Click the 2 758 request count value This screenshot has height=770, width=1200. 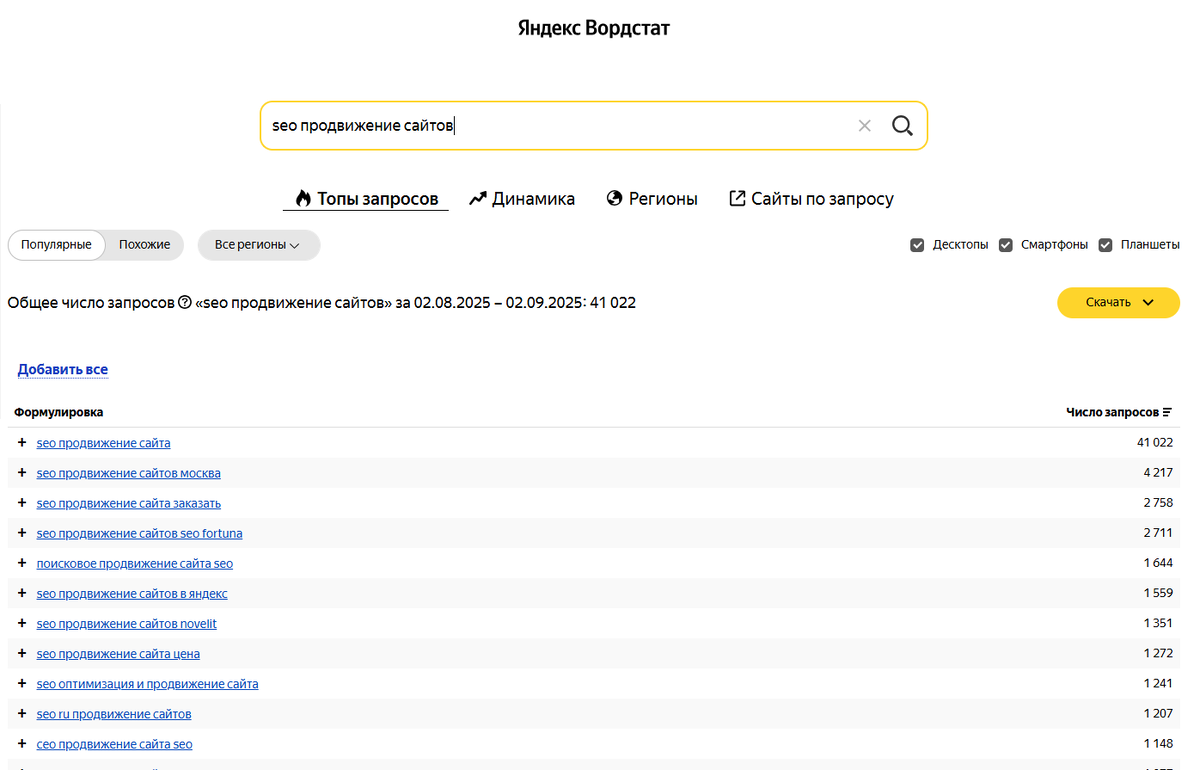pyautogui.click(x=1158, y=503)
